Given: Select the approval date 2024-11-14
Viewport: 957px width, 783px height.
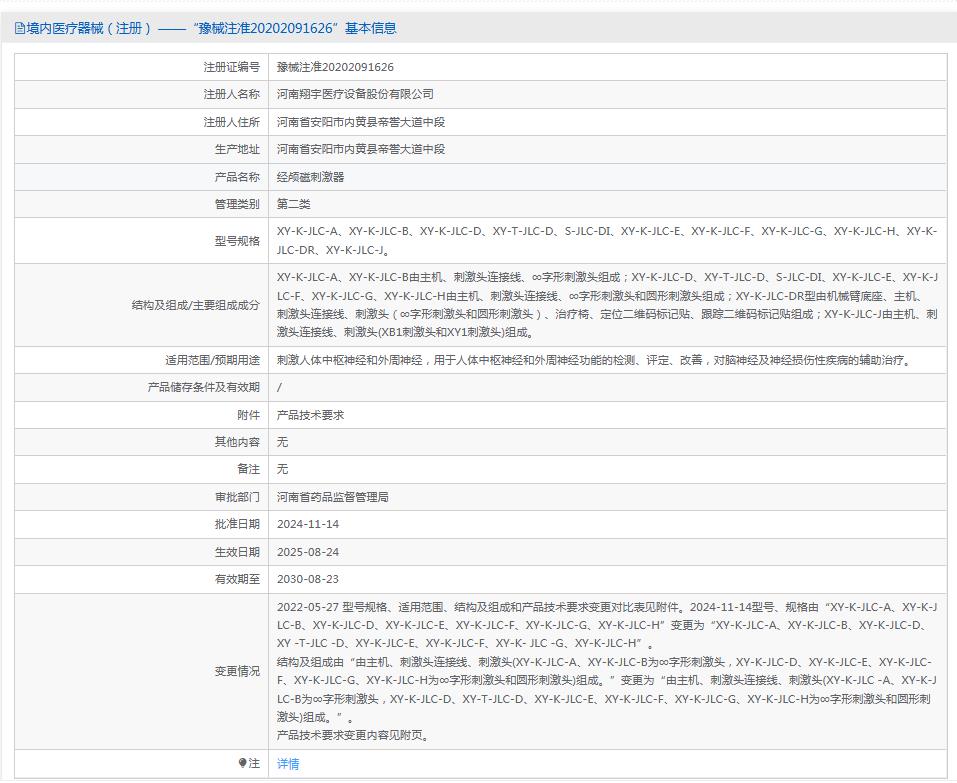Looking at the screenshot, I should (x=308, y=524).
